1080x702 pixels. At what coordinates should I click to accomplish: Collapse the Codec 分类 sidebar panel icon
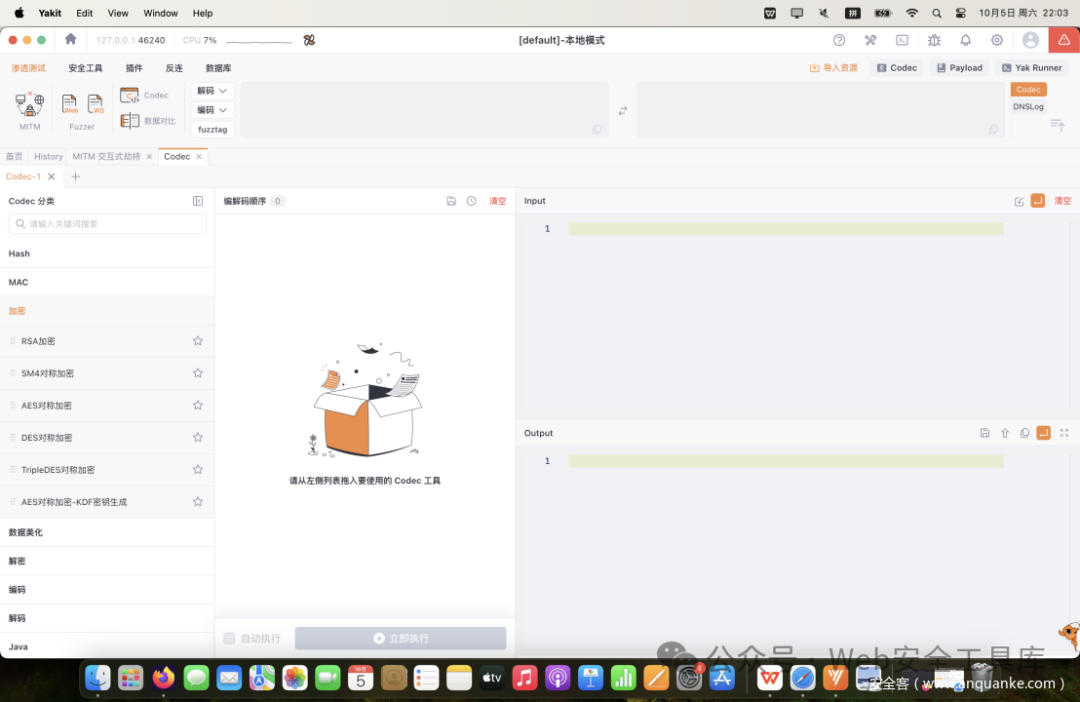pos(198,201)
